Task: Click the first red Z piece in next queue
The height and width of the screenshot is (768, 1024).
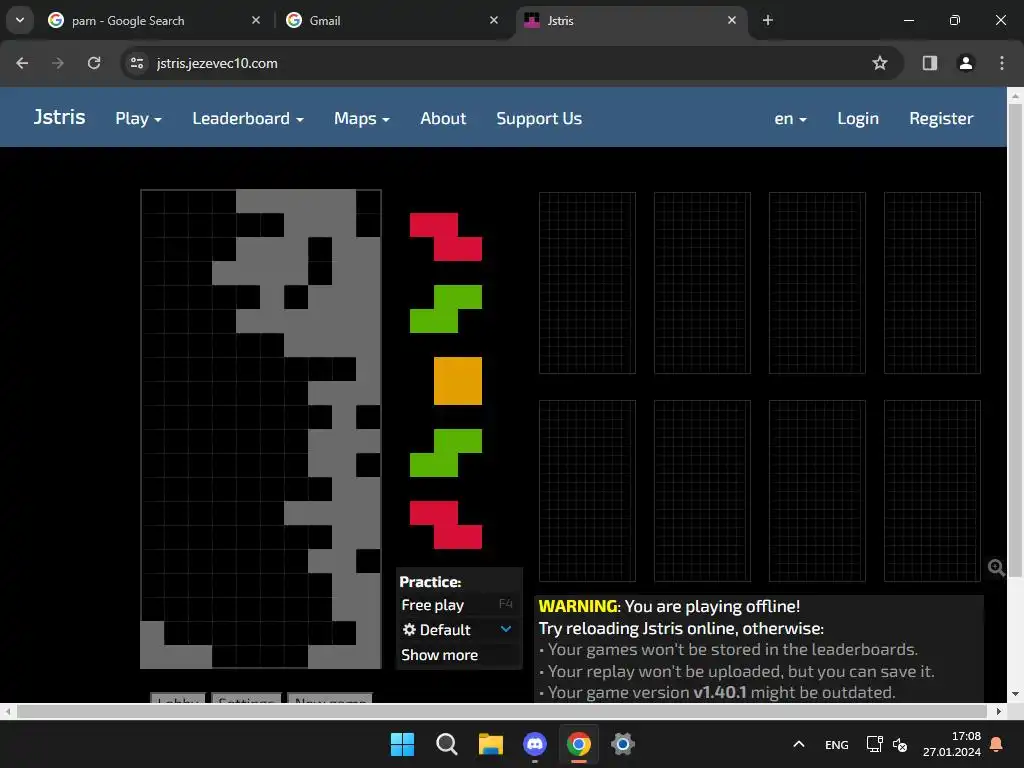Action: [446, 236]
